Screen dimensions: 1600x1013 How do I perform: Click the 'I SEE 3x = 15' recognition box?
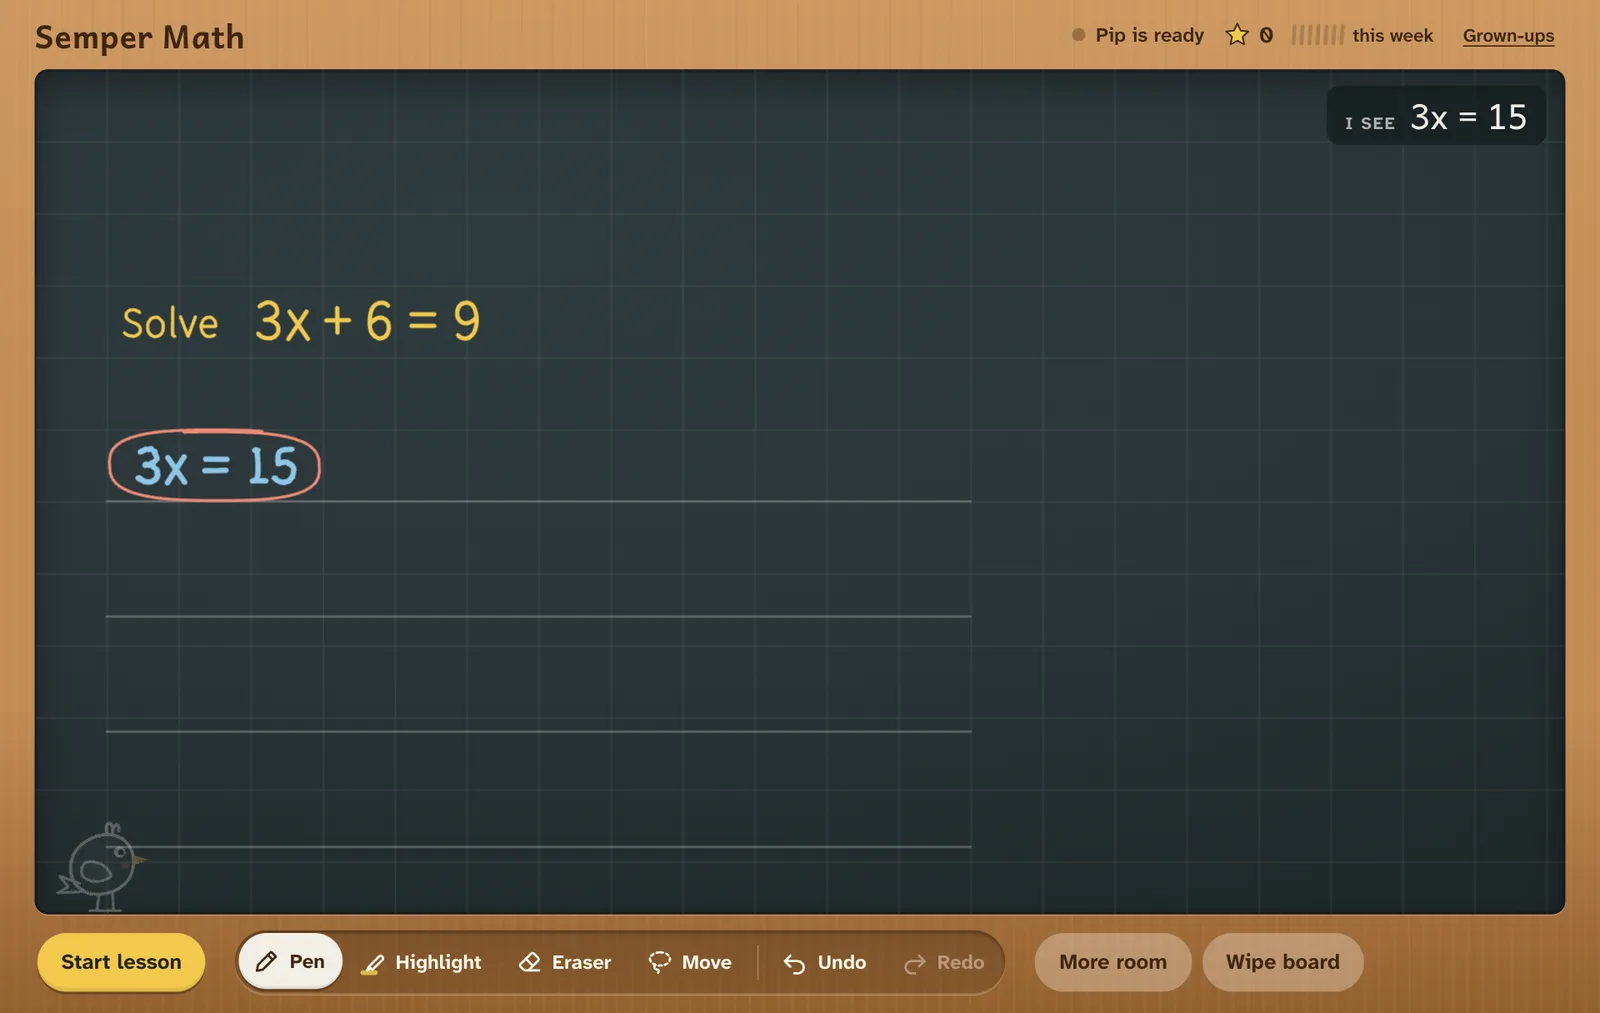click(1436, 116)
